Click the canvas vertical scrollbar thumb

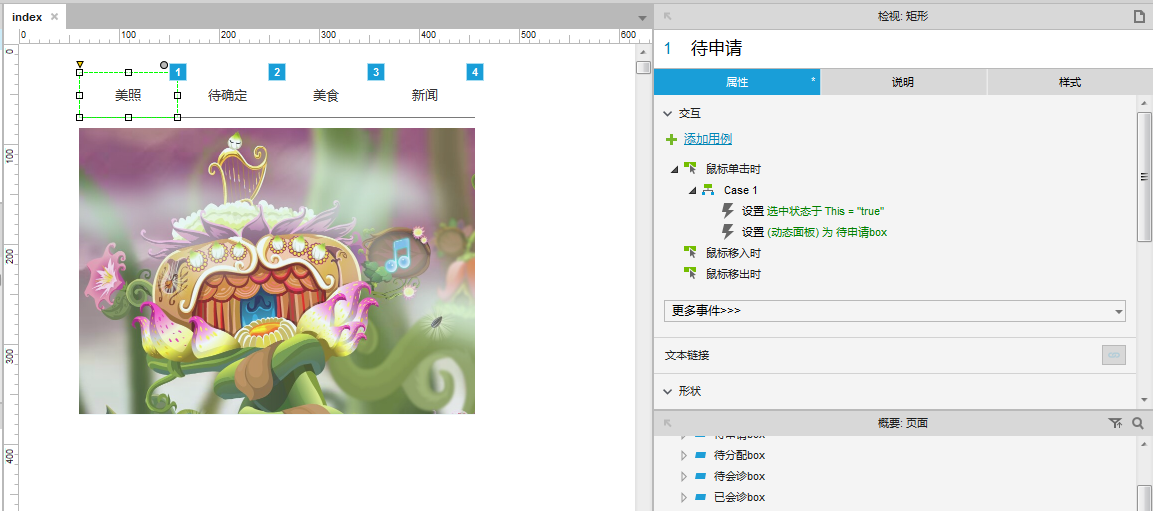click(x=643, y=68)
